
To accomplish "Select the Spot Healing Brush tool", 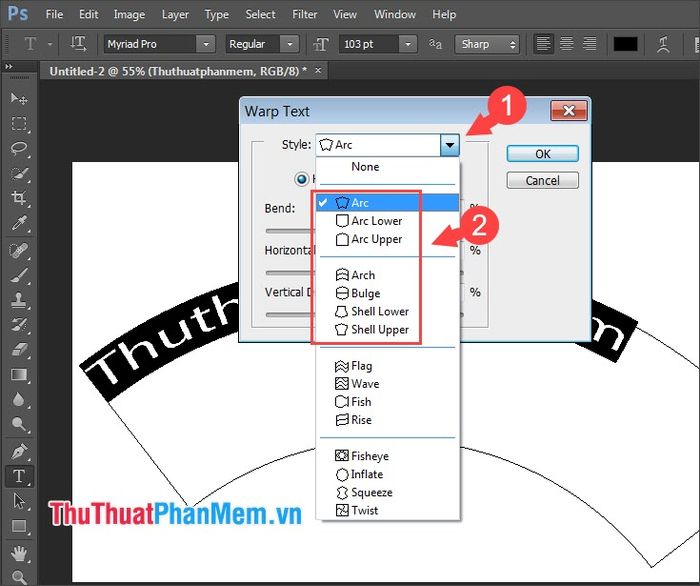I will [19, 251].
